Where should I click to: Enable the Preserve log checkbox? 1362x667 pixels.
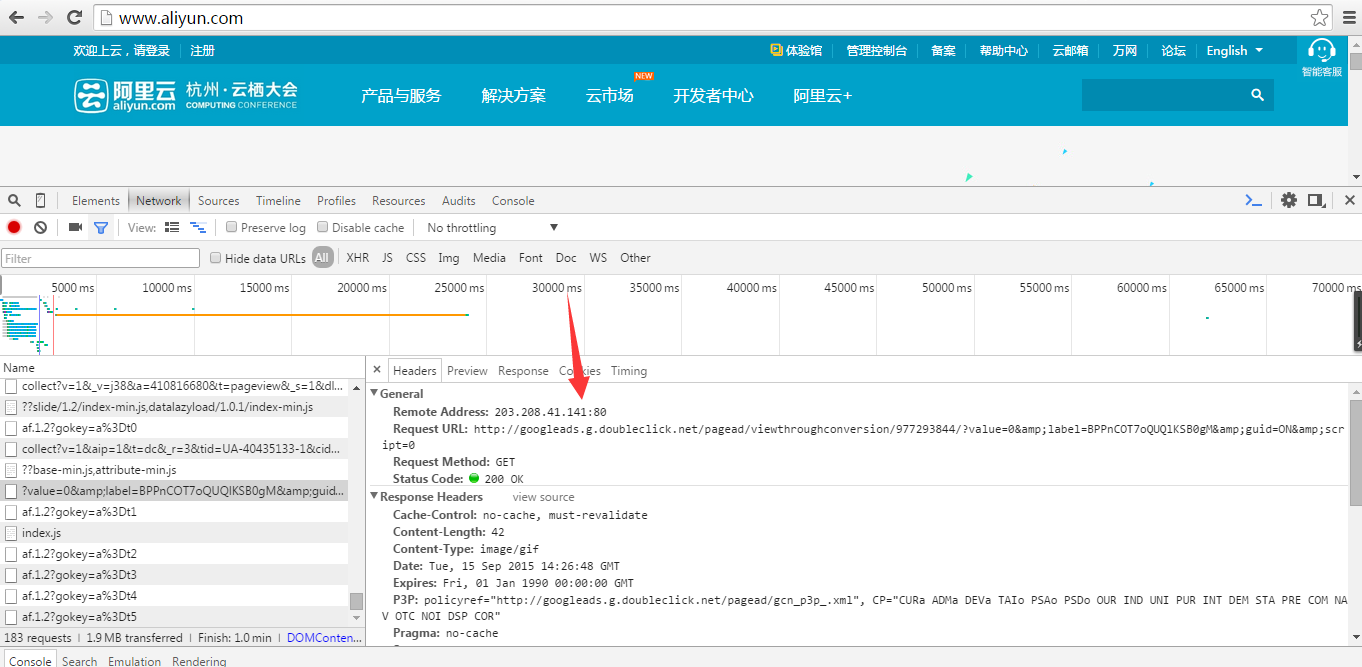[x=232, y=227]
